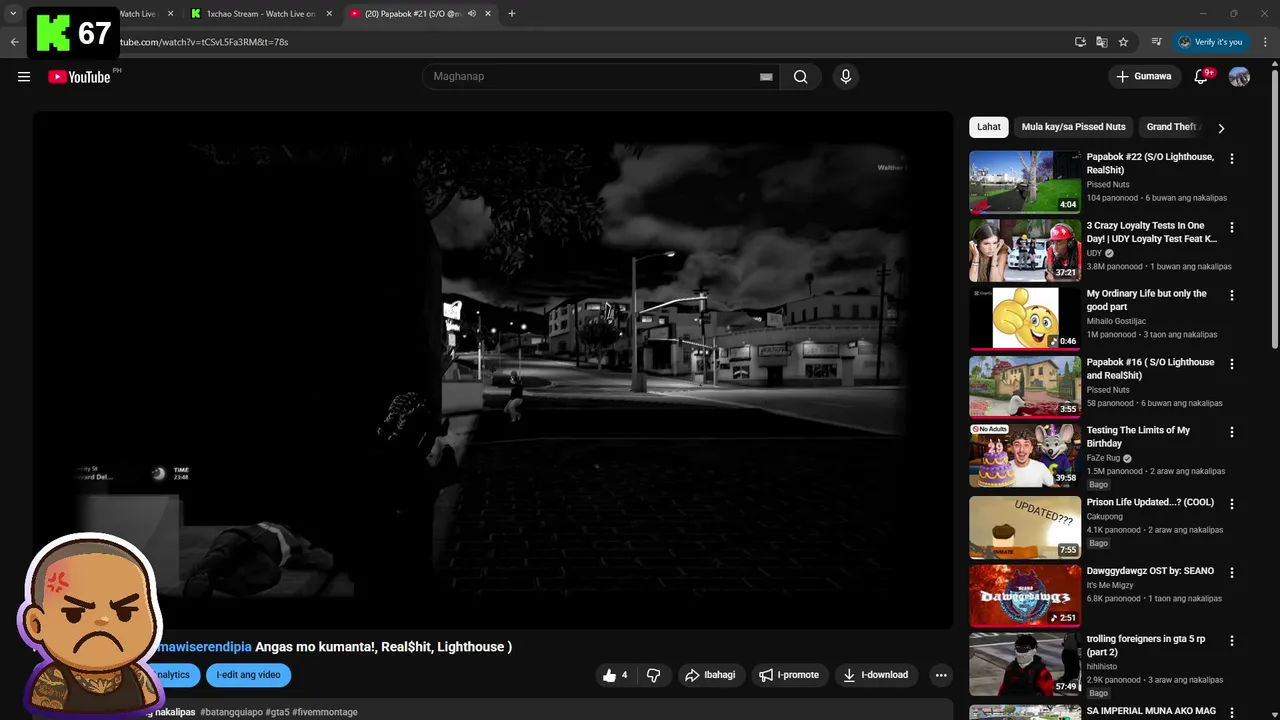Open options menu for Testing The Limits video
The image size is (1280, 720).
[1232, 433]
